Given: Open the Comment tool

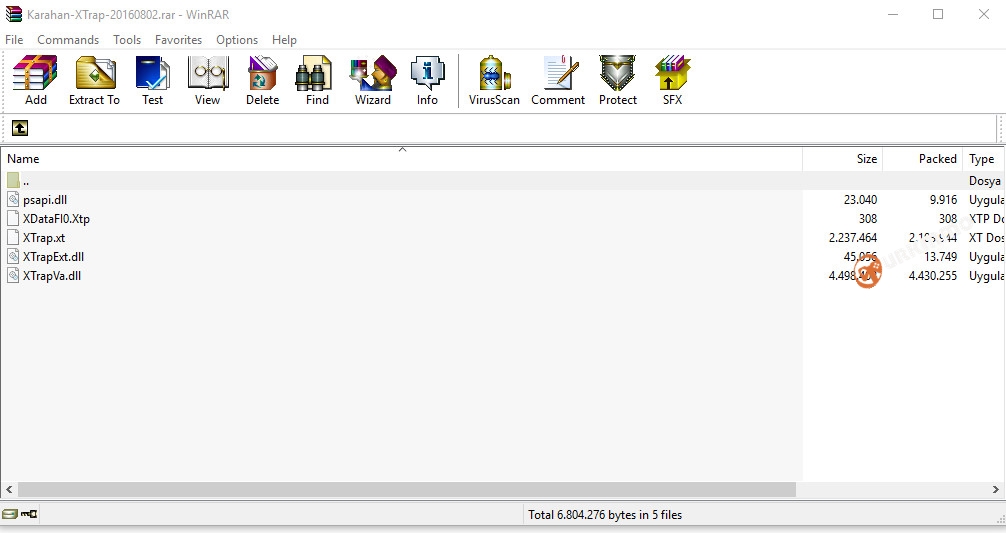Looking at the screenshot, I should click(560, 72).
